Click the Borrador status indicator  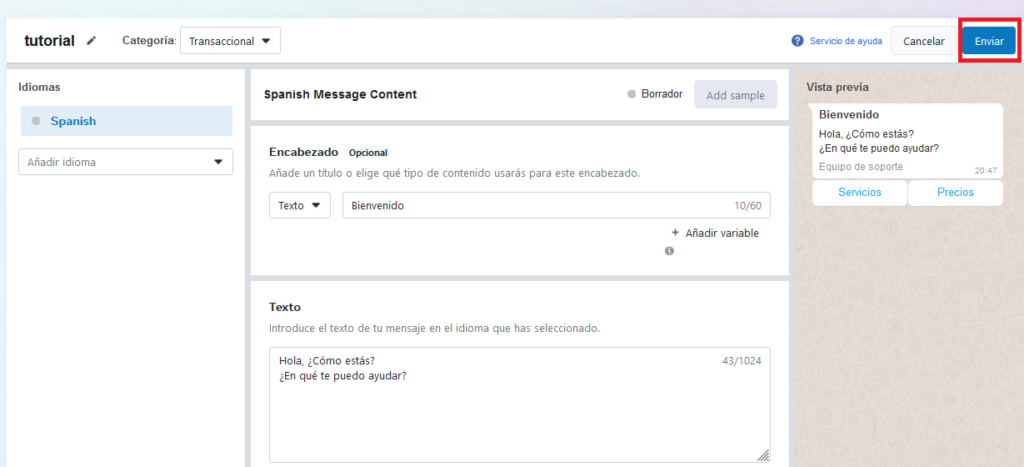(655, 94)
